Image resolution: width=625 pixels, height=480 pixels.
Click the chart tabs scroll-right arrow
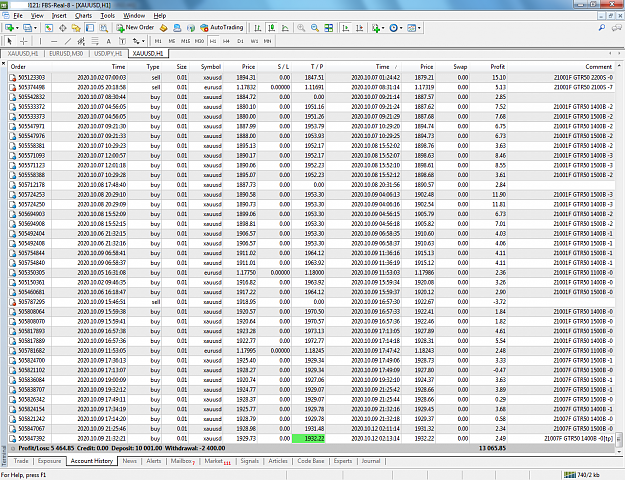[619, 53]
